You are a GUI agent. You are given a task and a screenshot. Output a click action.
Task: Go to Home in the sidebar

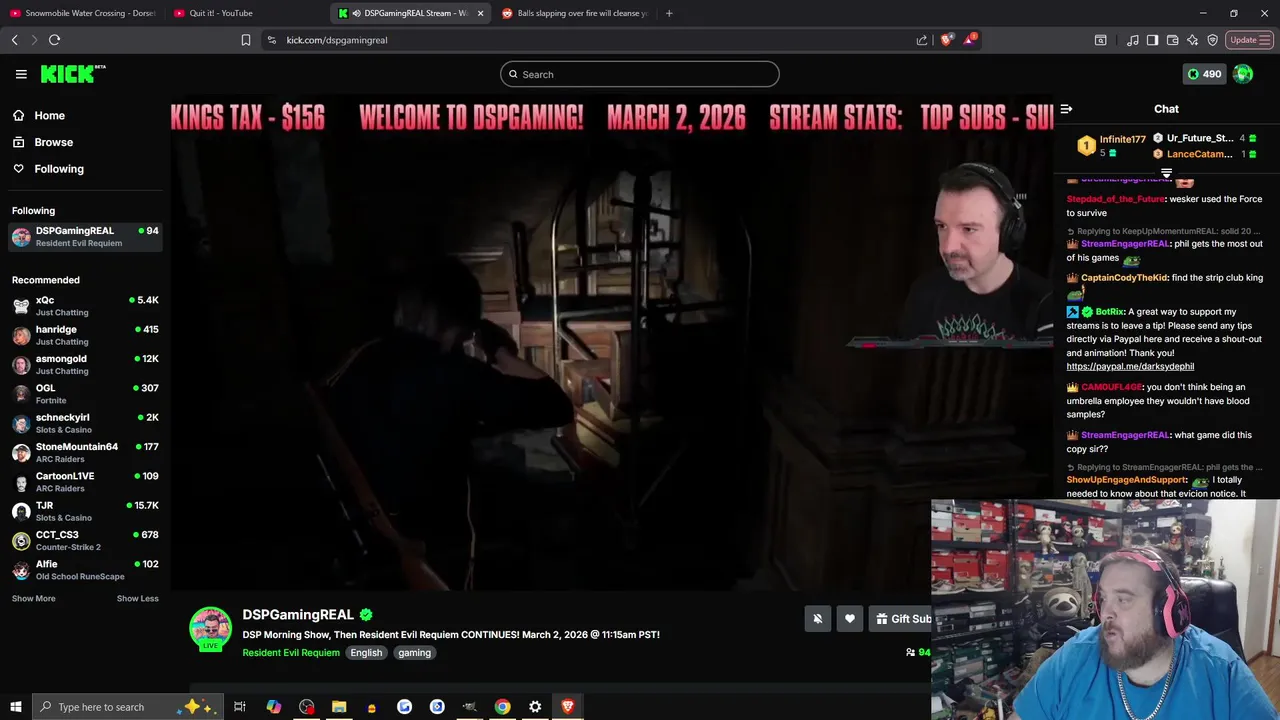(49, 116)
